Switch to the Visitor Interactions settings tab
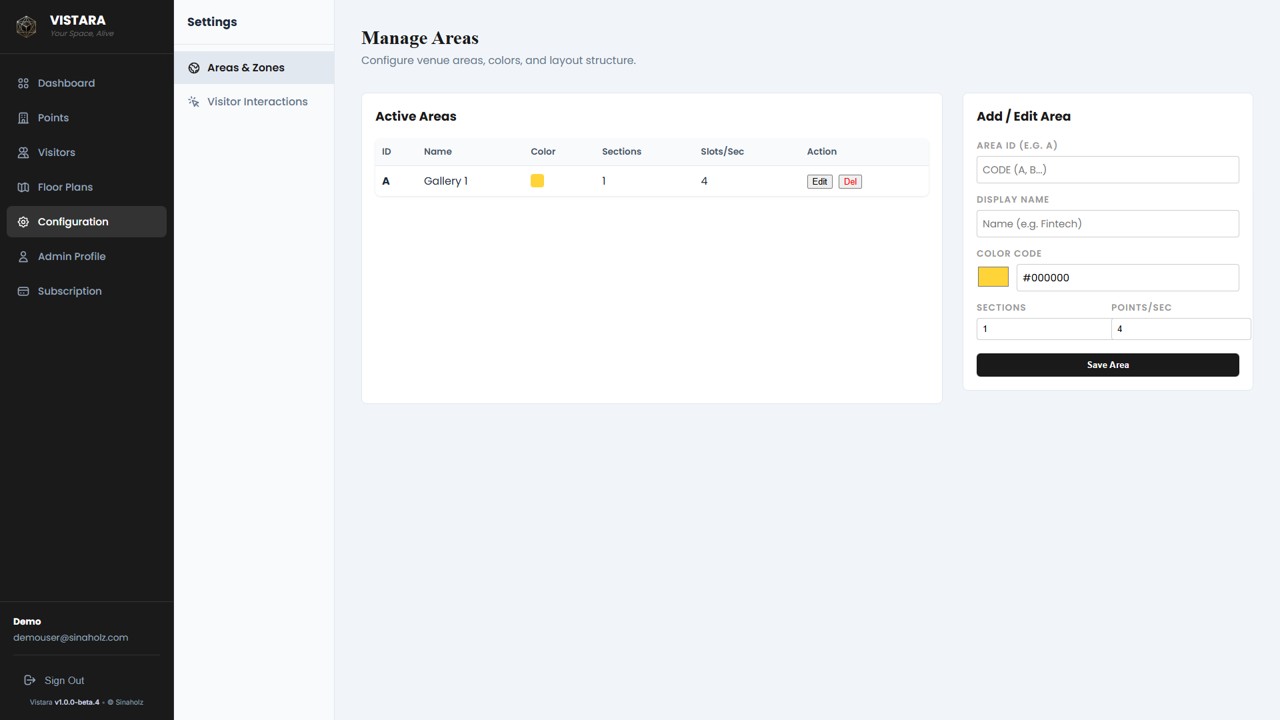The height and width of the screenshot is (720, 1280). tap(257, 101)
